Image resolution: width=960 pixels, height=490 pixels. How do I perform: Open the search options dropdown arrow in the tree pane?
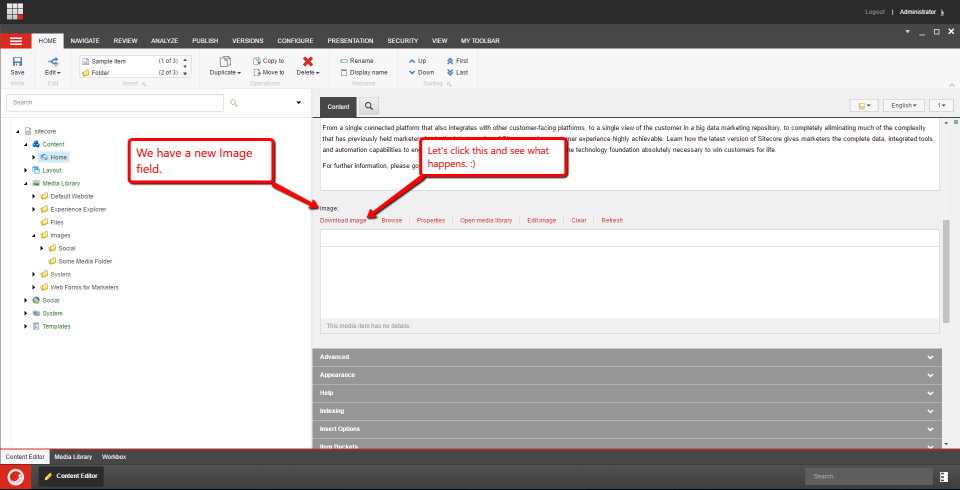click(x=298, y=102)
